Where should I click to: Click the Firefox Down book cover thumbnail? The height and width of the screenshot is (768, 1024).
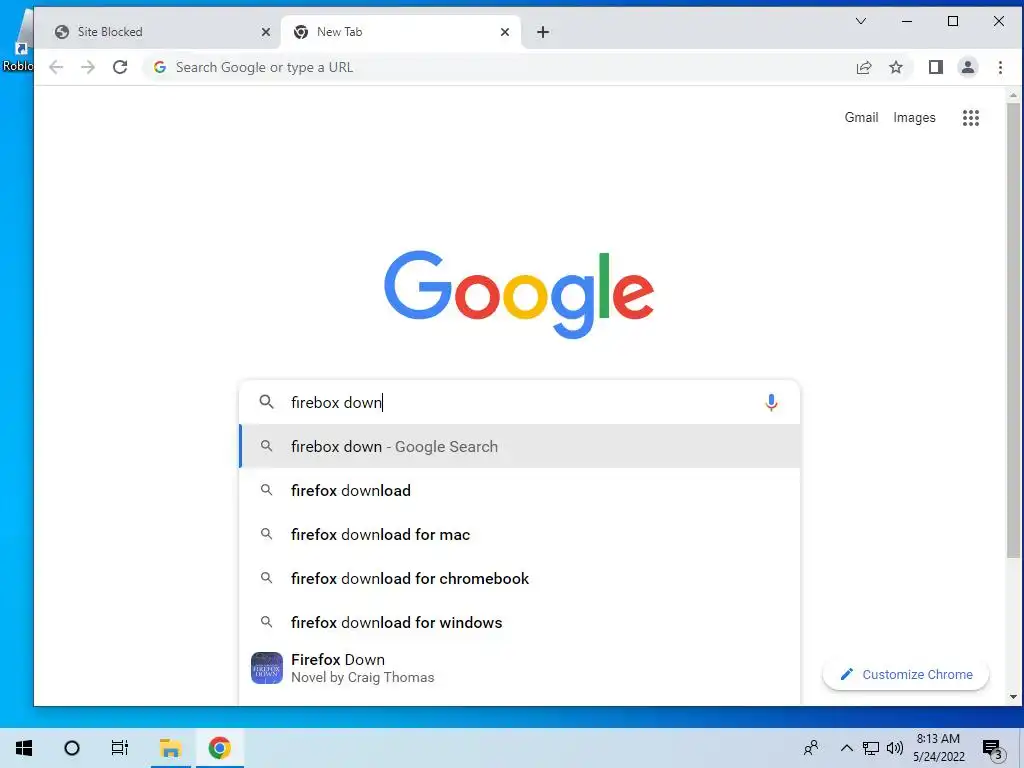(266, 668)
